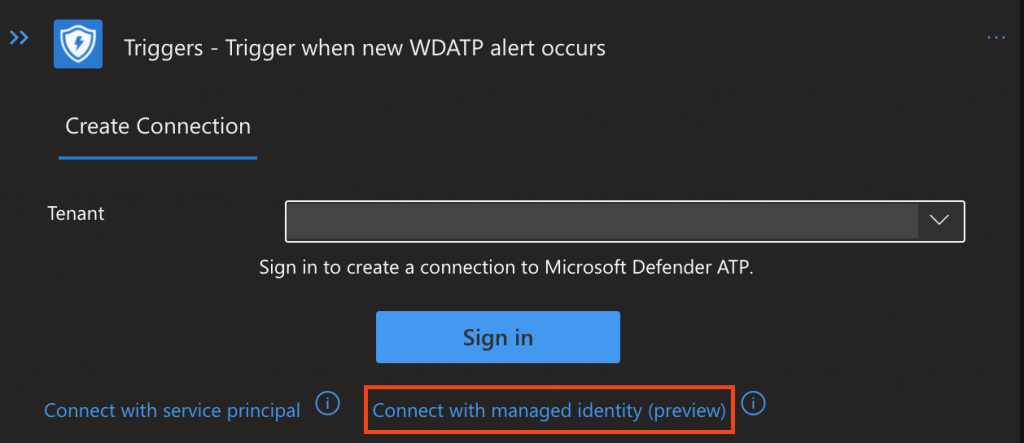Click the Microsoft Defender ATP shield icon

[x=78, y=45]
